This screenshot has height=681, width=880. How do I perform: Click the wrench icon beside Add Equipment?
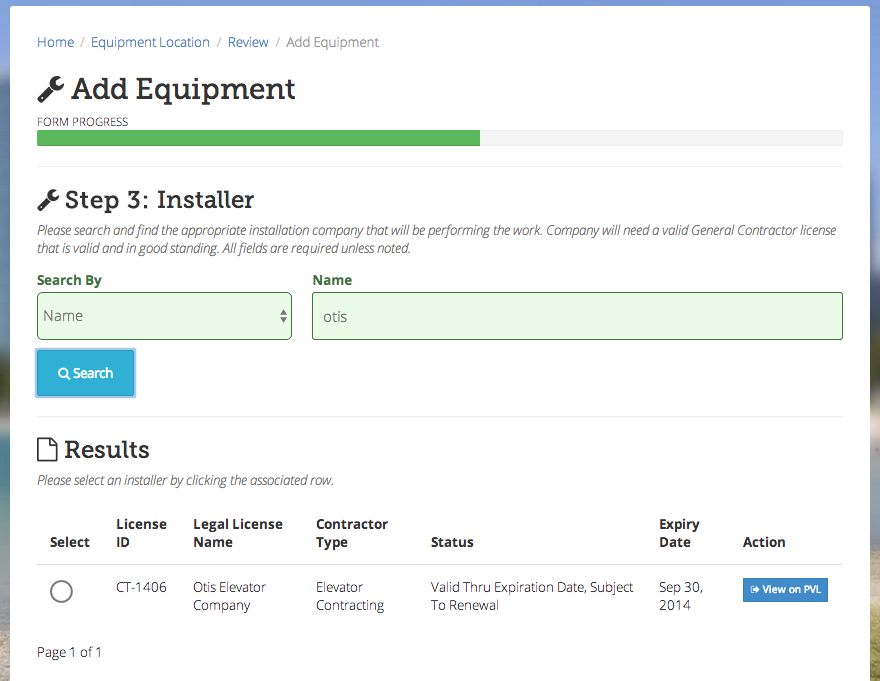[x=51, y=90]
